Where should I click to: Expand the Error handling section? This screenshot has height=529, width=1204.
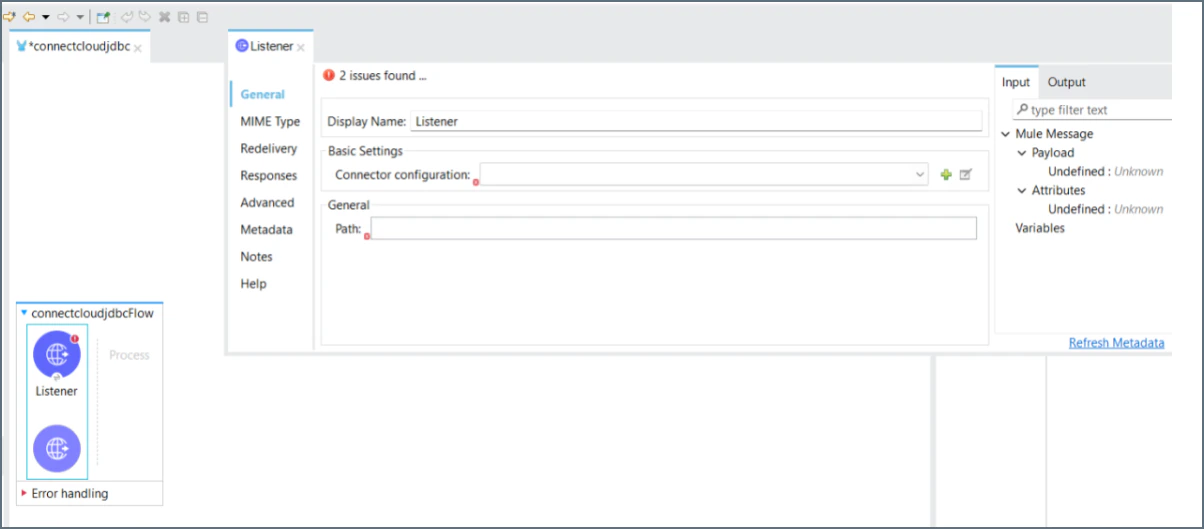coord(25,493)
